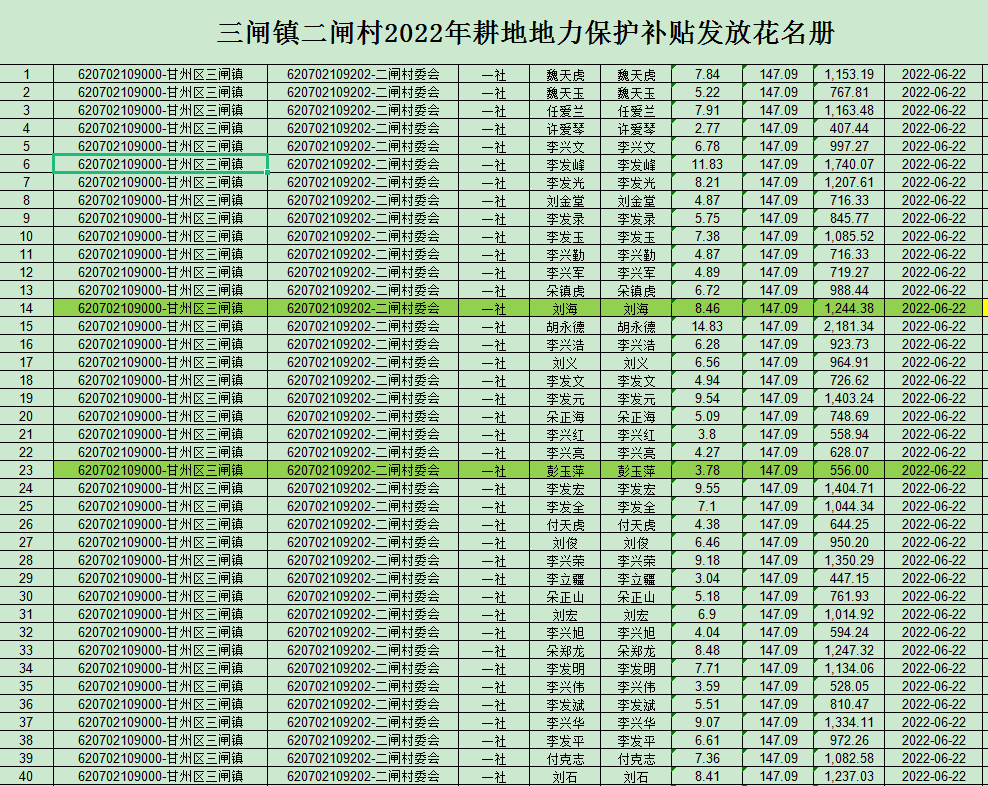Select the area value 7.1 for 李发全
The width and height of the screenshot is (988, 786).
707,507
